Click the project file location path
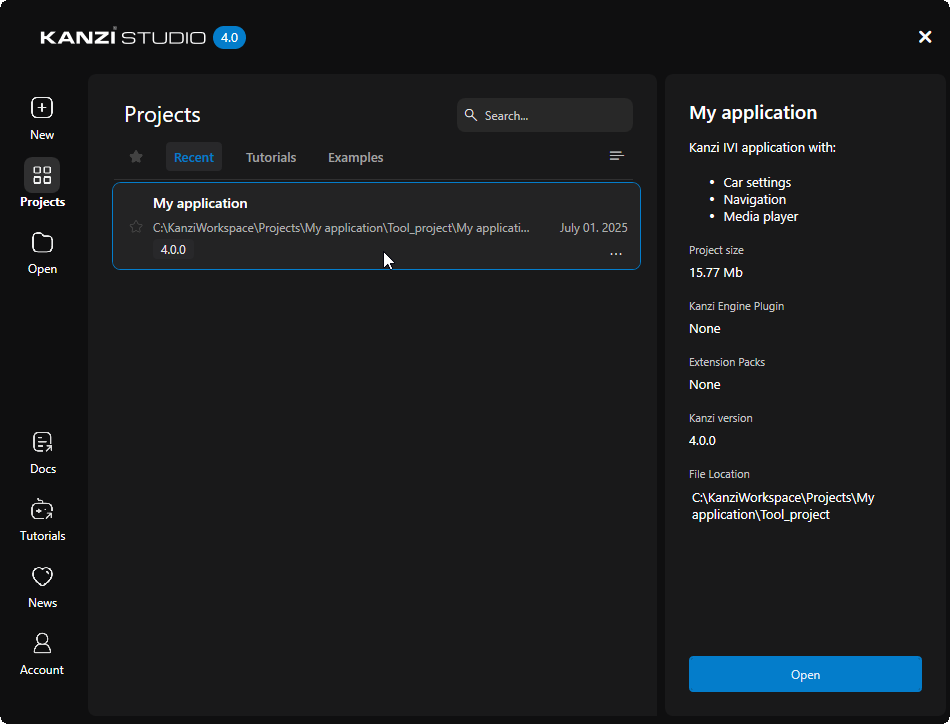The width and height of the screenshot is (950, 724). (x=782, y=506)
